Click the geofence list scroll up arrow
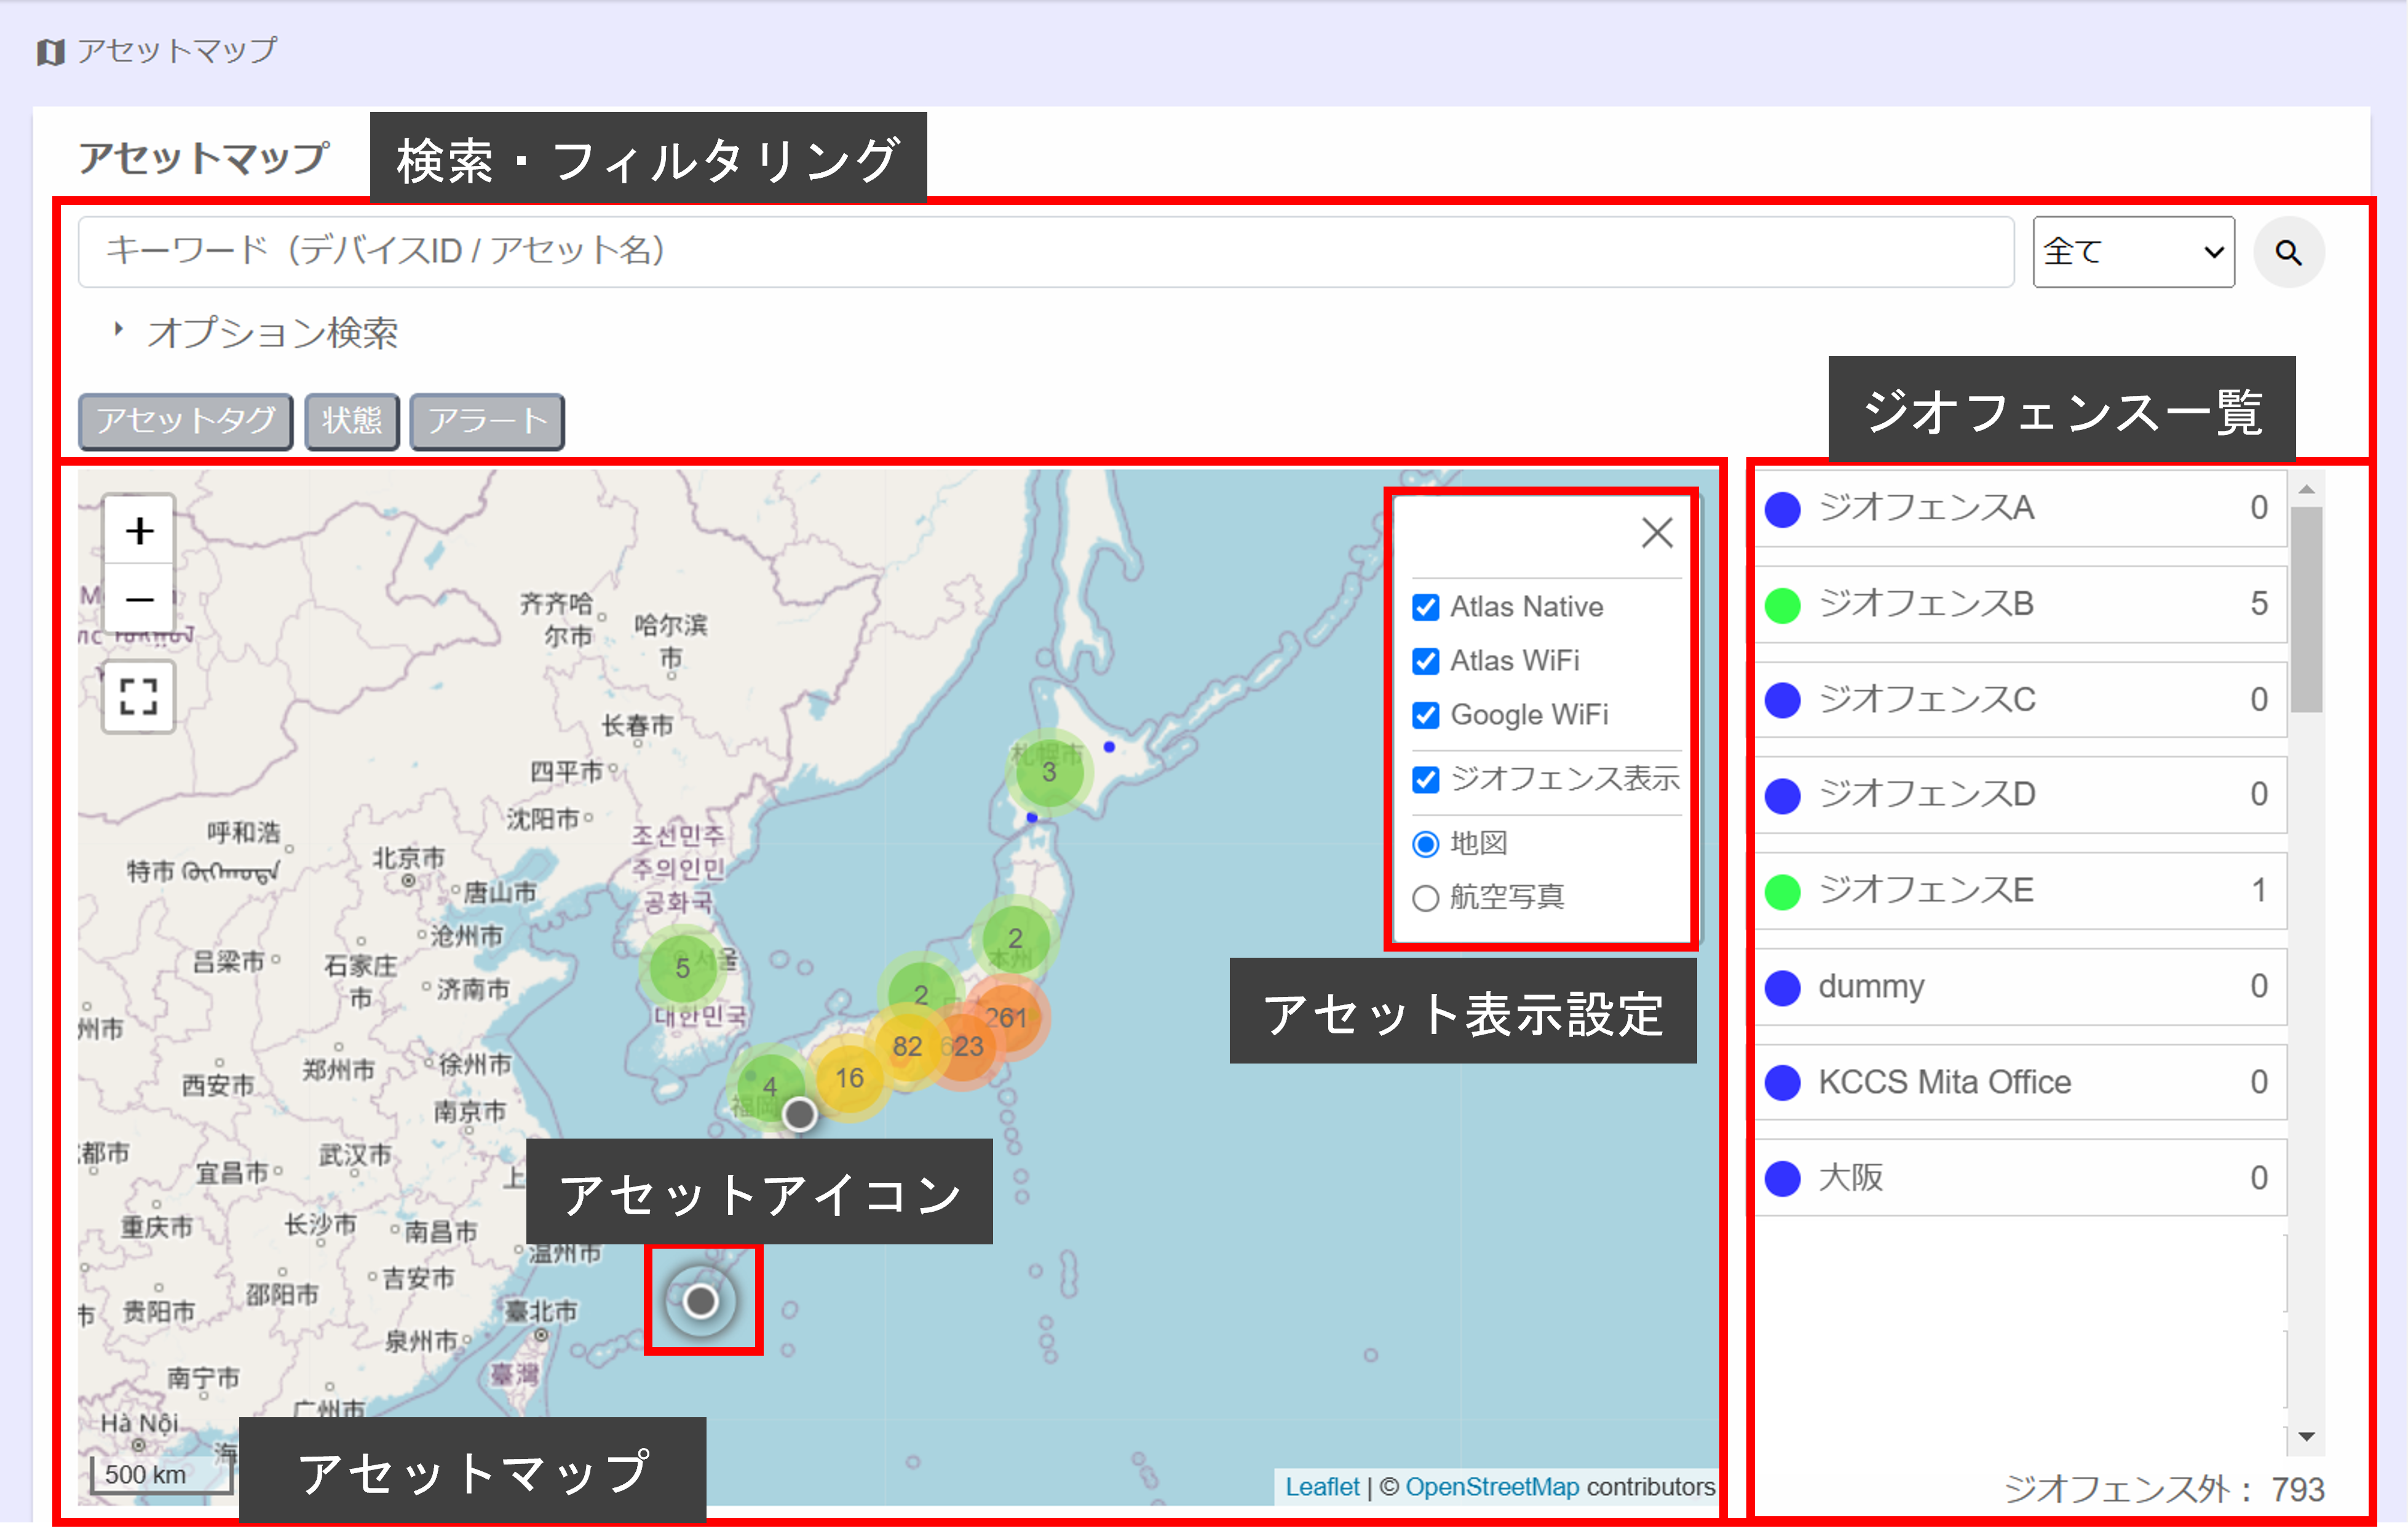The width and height of the screenshot is (2408, 1531). [2306, 489]
